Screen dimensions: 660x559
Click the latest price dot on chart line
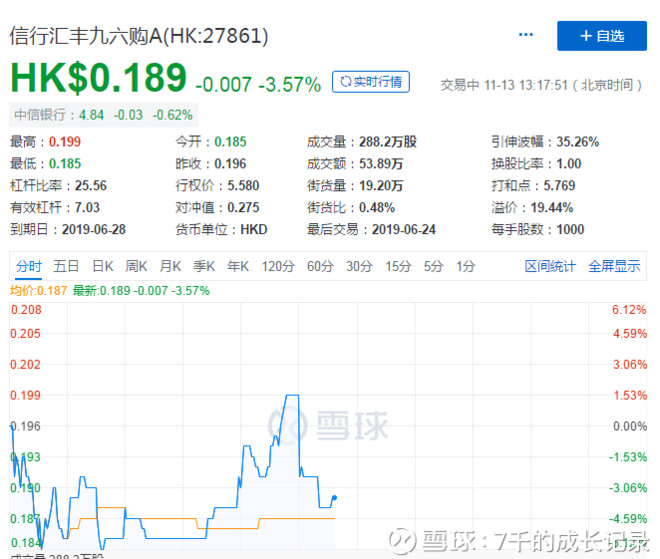(335, 498)
